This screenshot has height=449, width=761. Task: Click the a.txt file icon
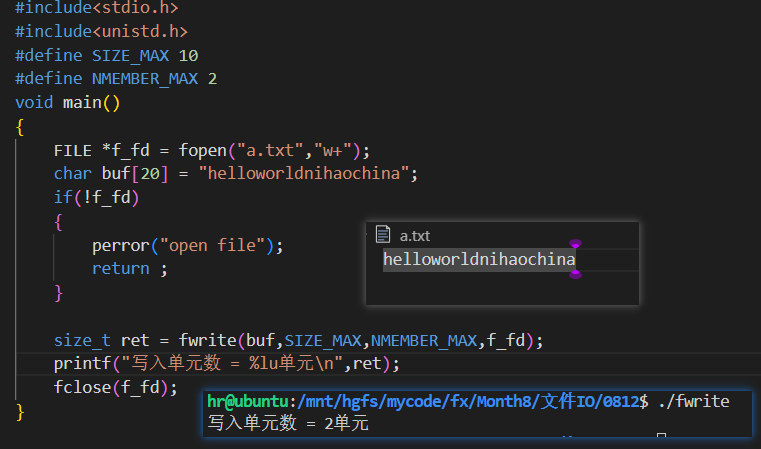click(383, 234)
